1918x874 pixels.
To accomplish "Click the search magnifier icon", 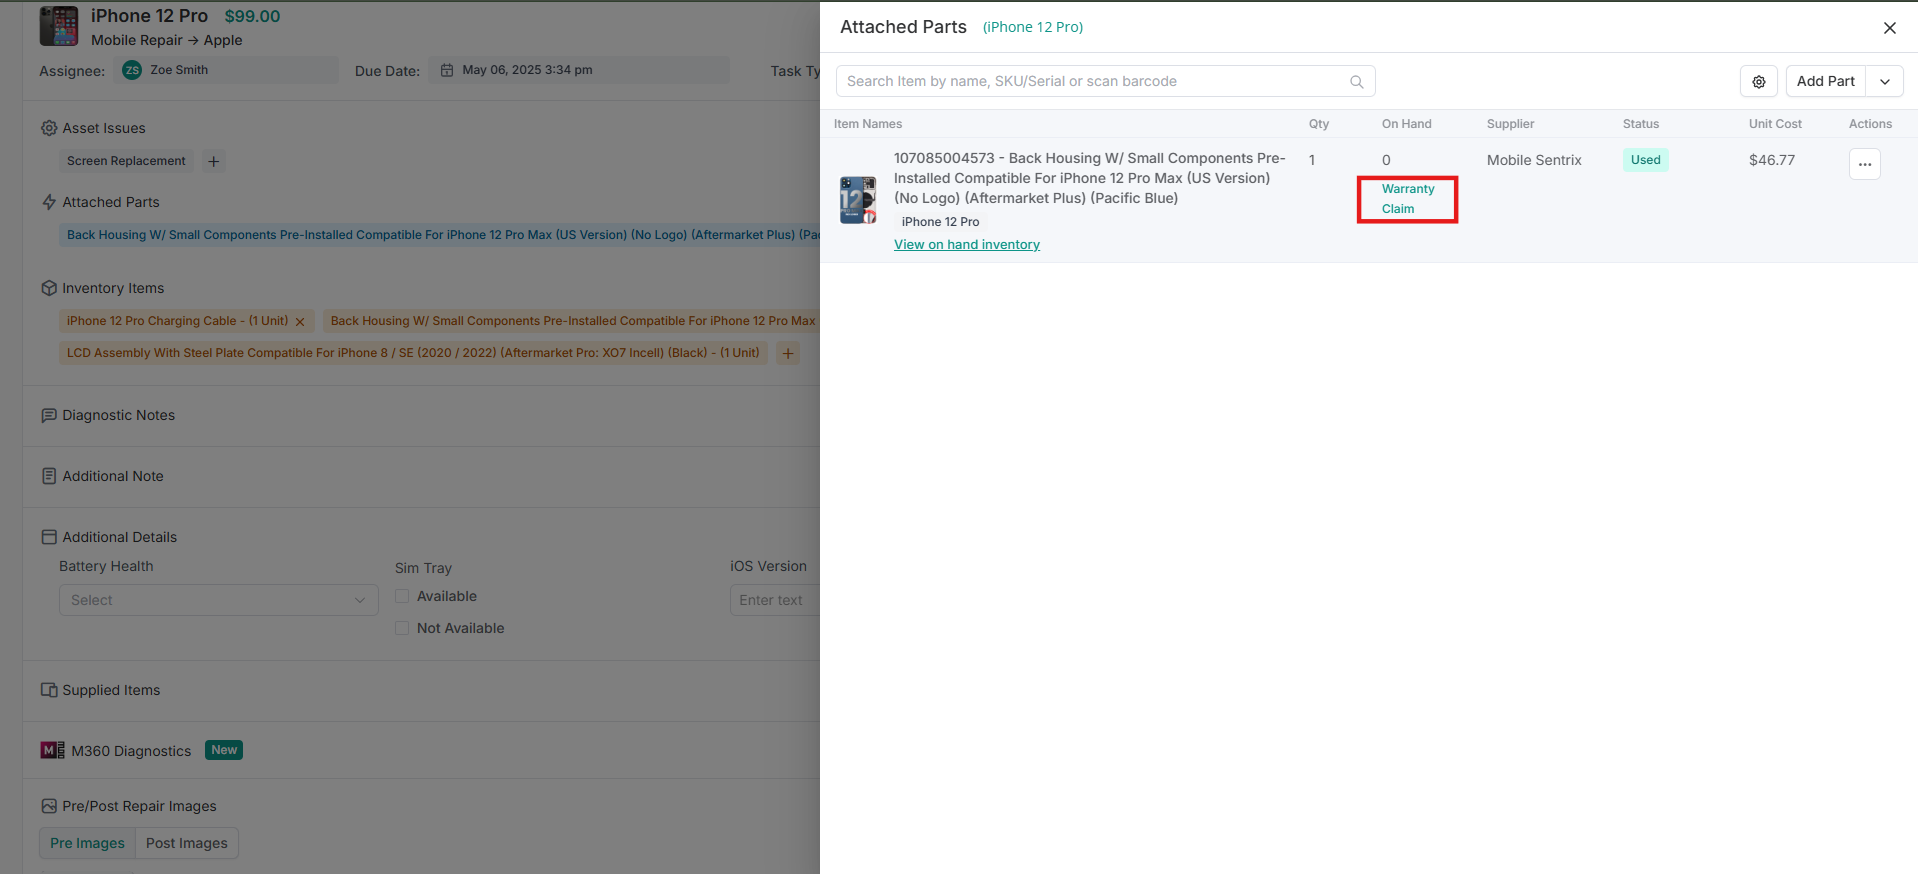I will click(x=1357, y=82).
